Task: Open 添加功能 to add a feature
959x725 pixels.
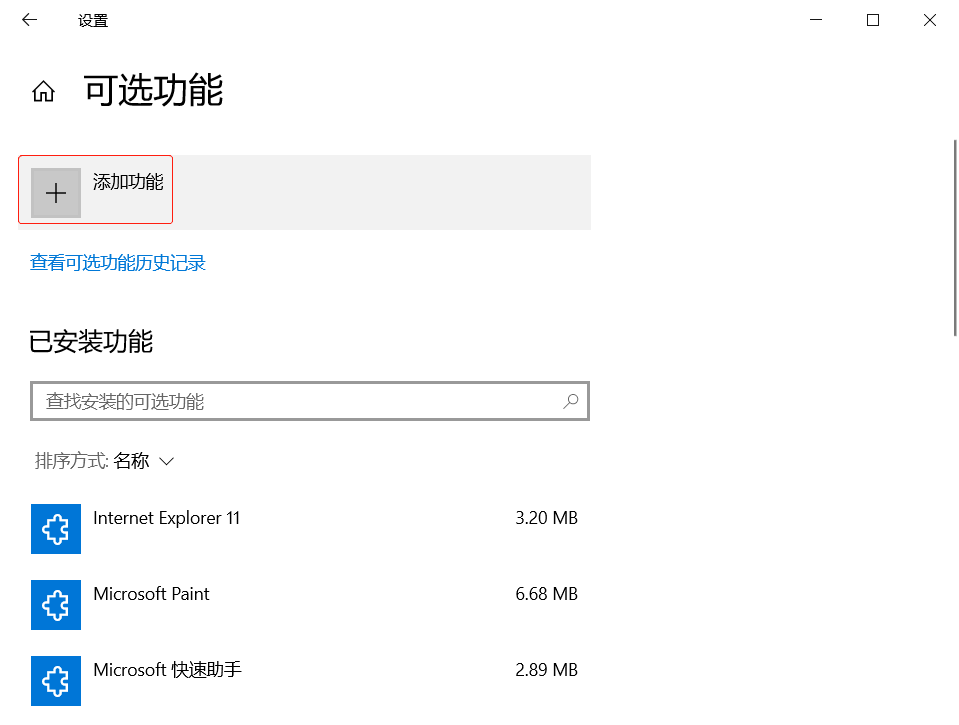Action: 95,190
